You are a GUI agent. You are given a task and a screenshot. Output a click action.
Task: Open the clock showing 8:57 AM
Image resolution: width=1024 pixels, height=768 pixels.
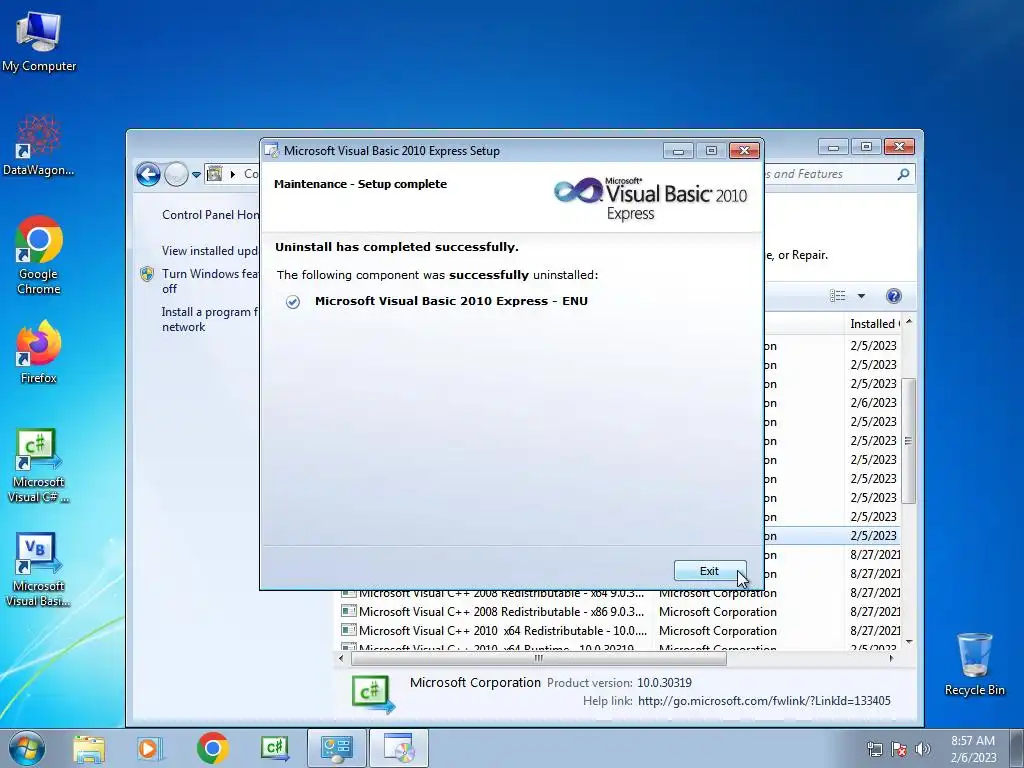click(973, 748)
